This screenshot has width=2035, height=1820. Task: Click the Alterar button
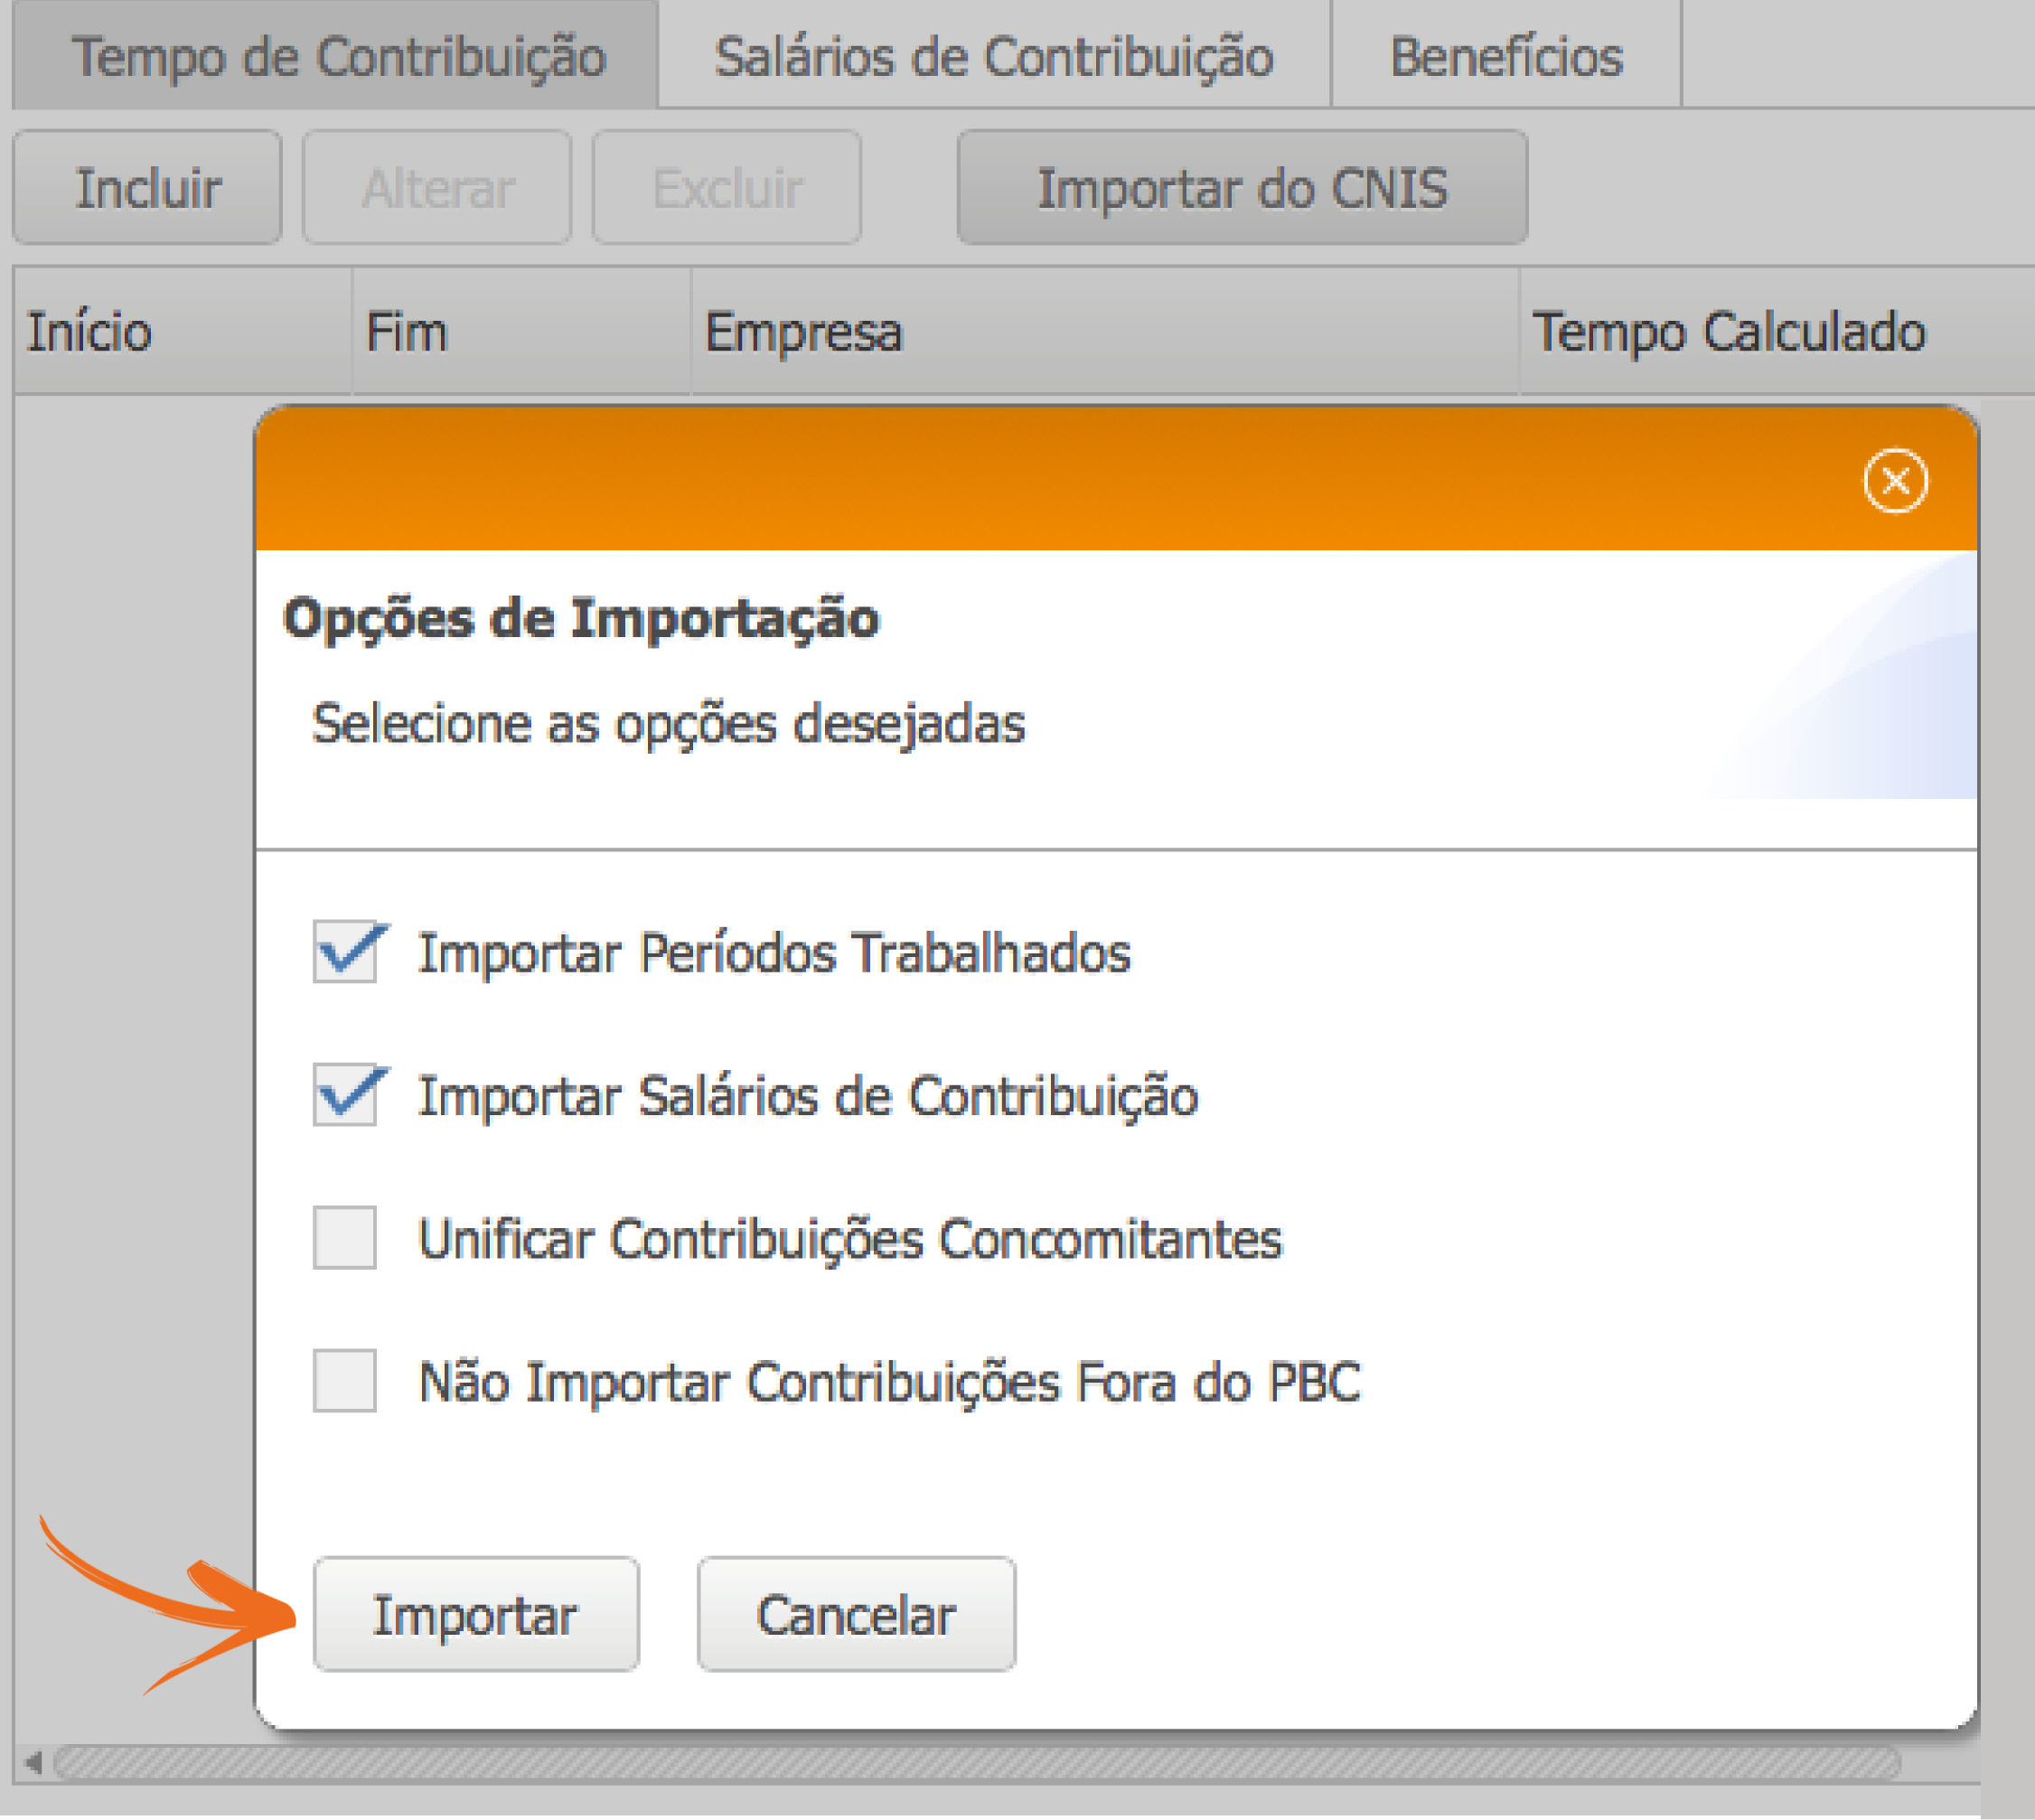point(437,188)
